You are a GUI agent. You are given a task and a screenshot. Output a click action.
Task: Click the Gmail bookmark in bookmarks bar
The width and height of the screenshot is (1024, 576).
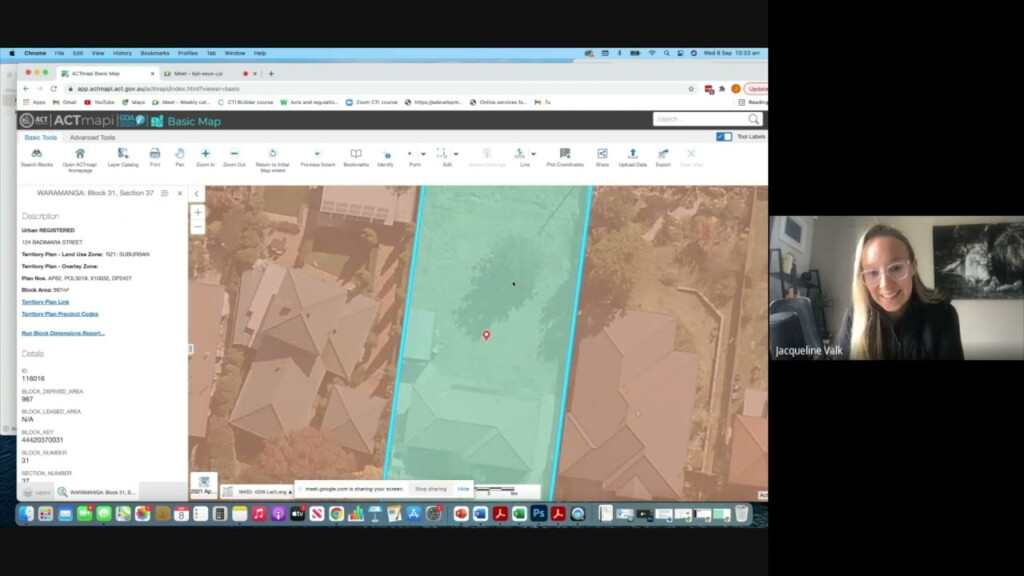(x=65, y=103)
